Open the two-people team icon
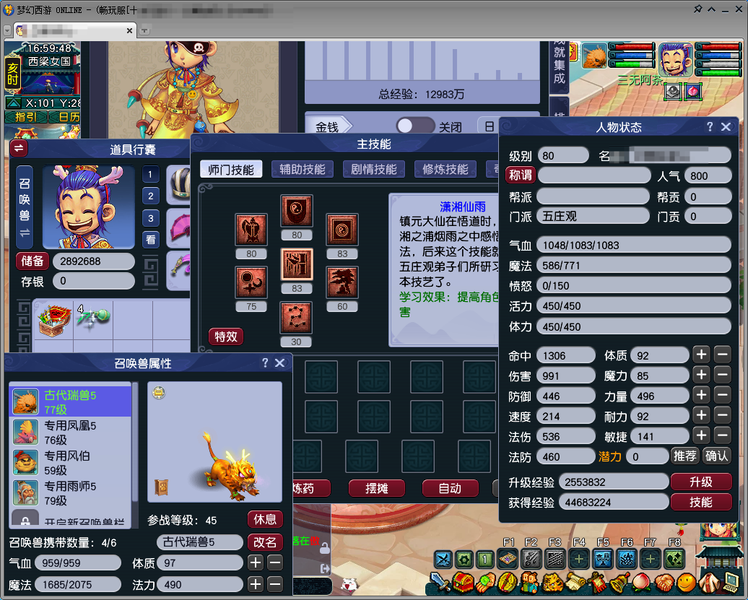 pyautogui.click(x=530, y=581)
